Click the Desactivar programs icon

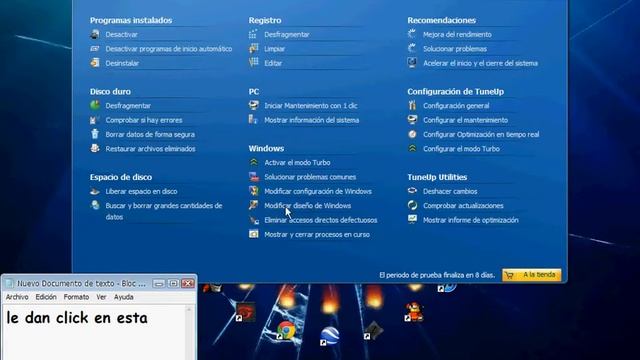(x=95, y=34)
